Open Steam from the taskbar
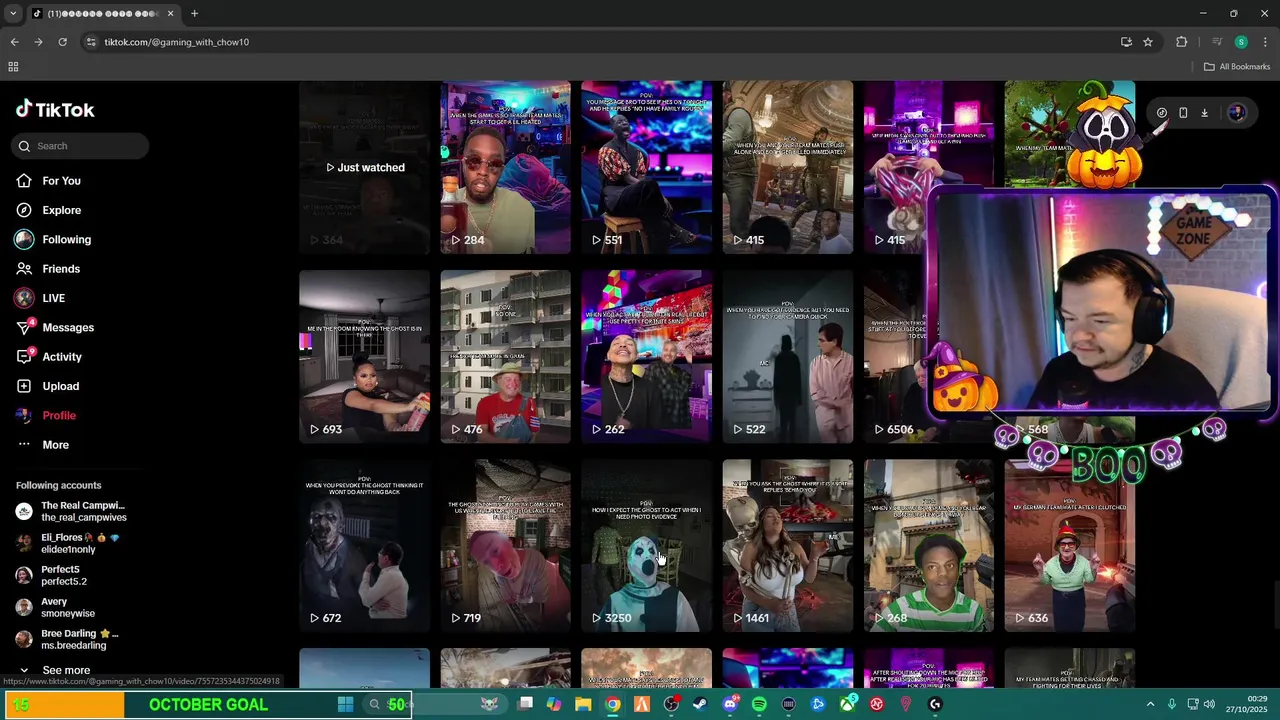This screenshot has height=720, width=1280. 700,705
